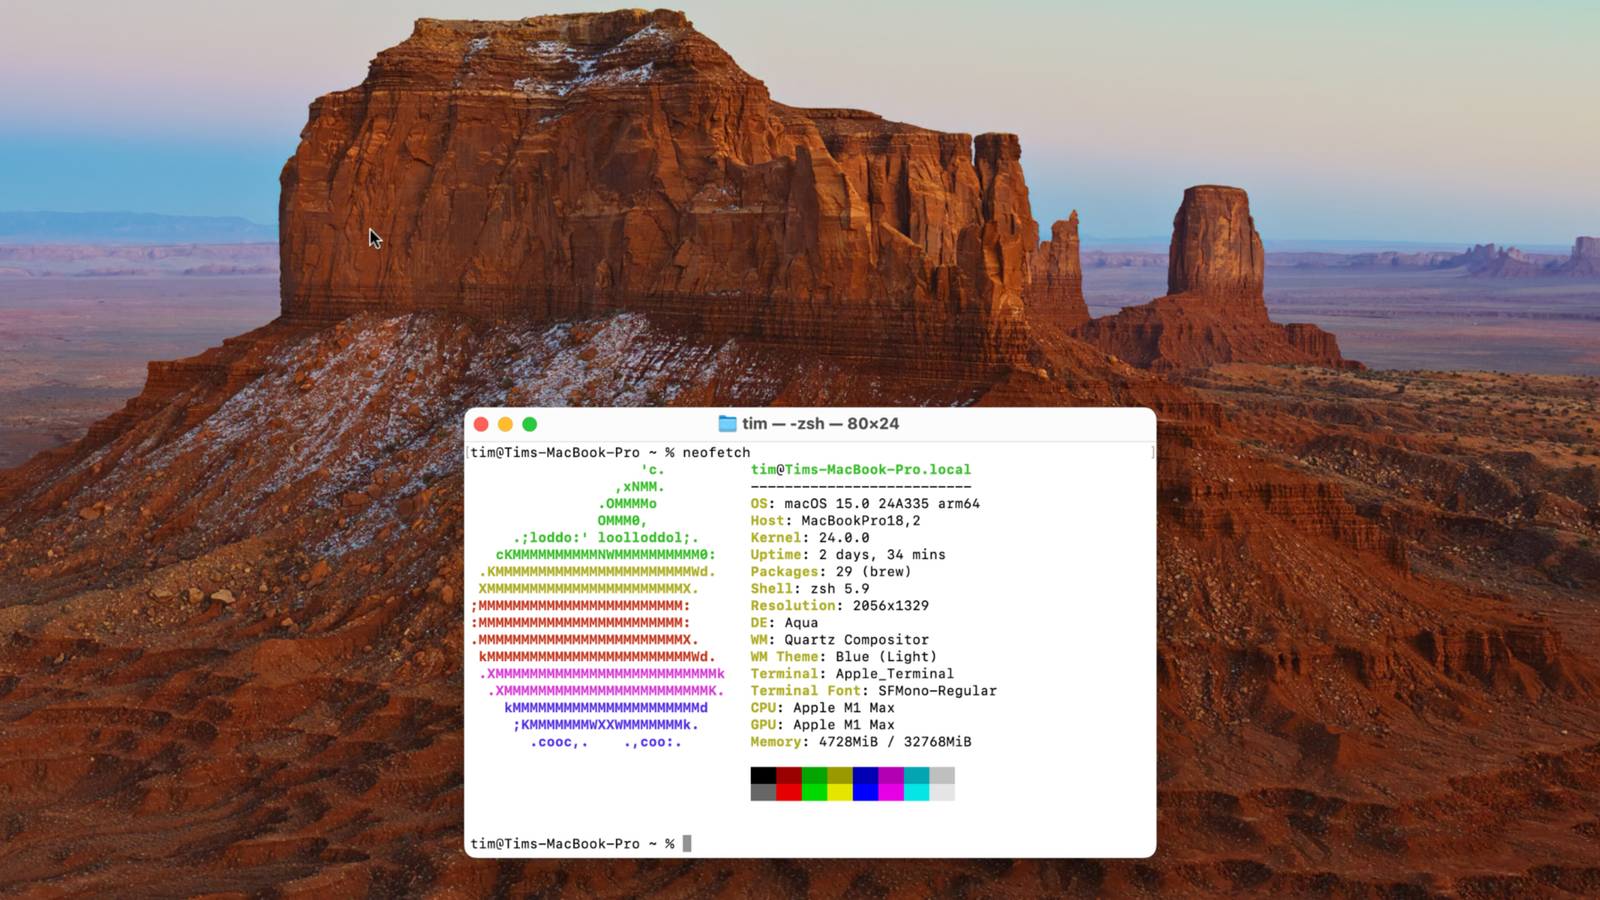Click the 'Memory: 4728MiB / 32768MiB' line

click(x=861, y=741)
